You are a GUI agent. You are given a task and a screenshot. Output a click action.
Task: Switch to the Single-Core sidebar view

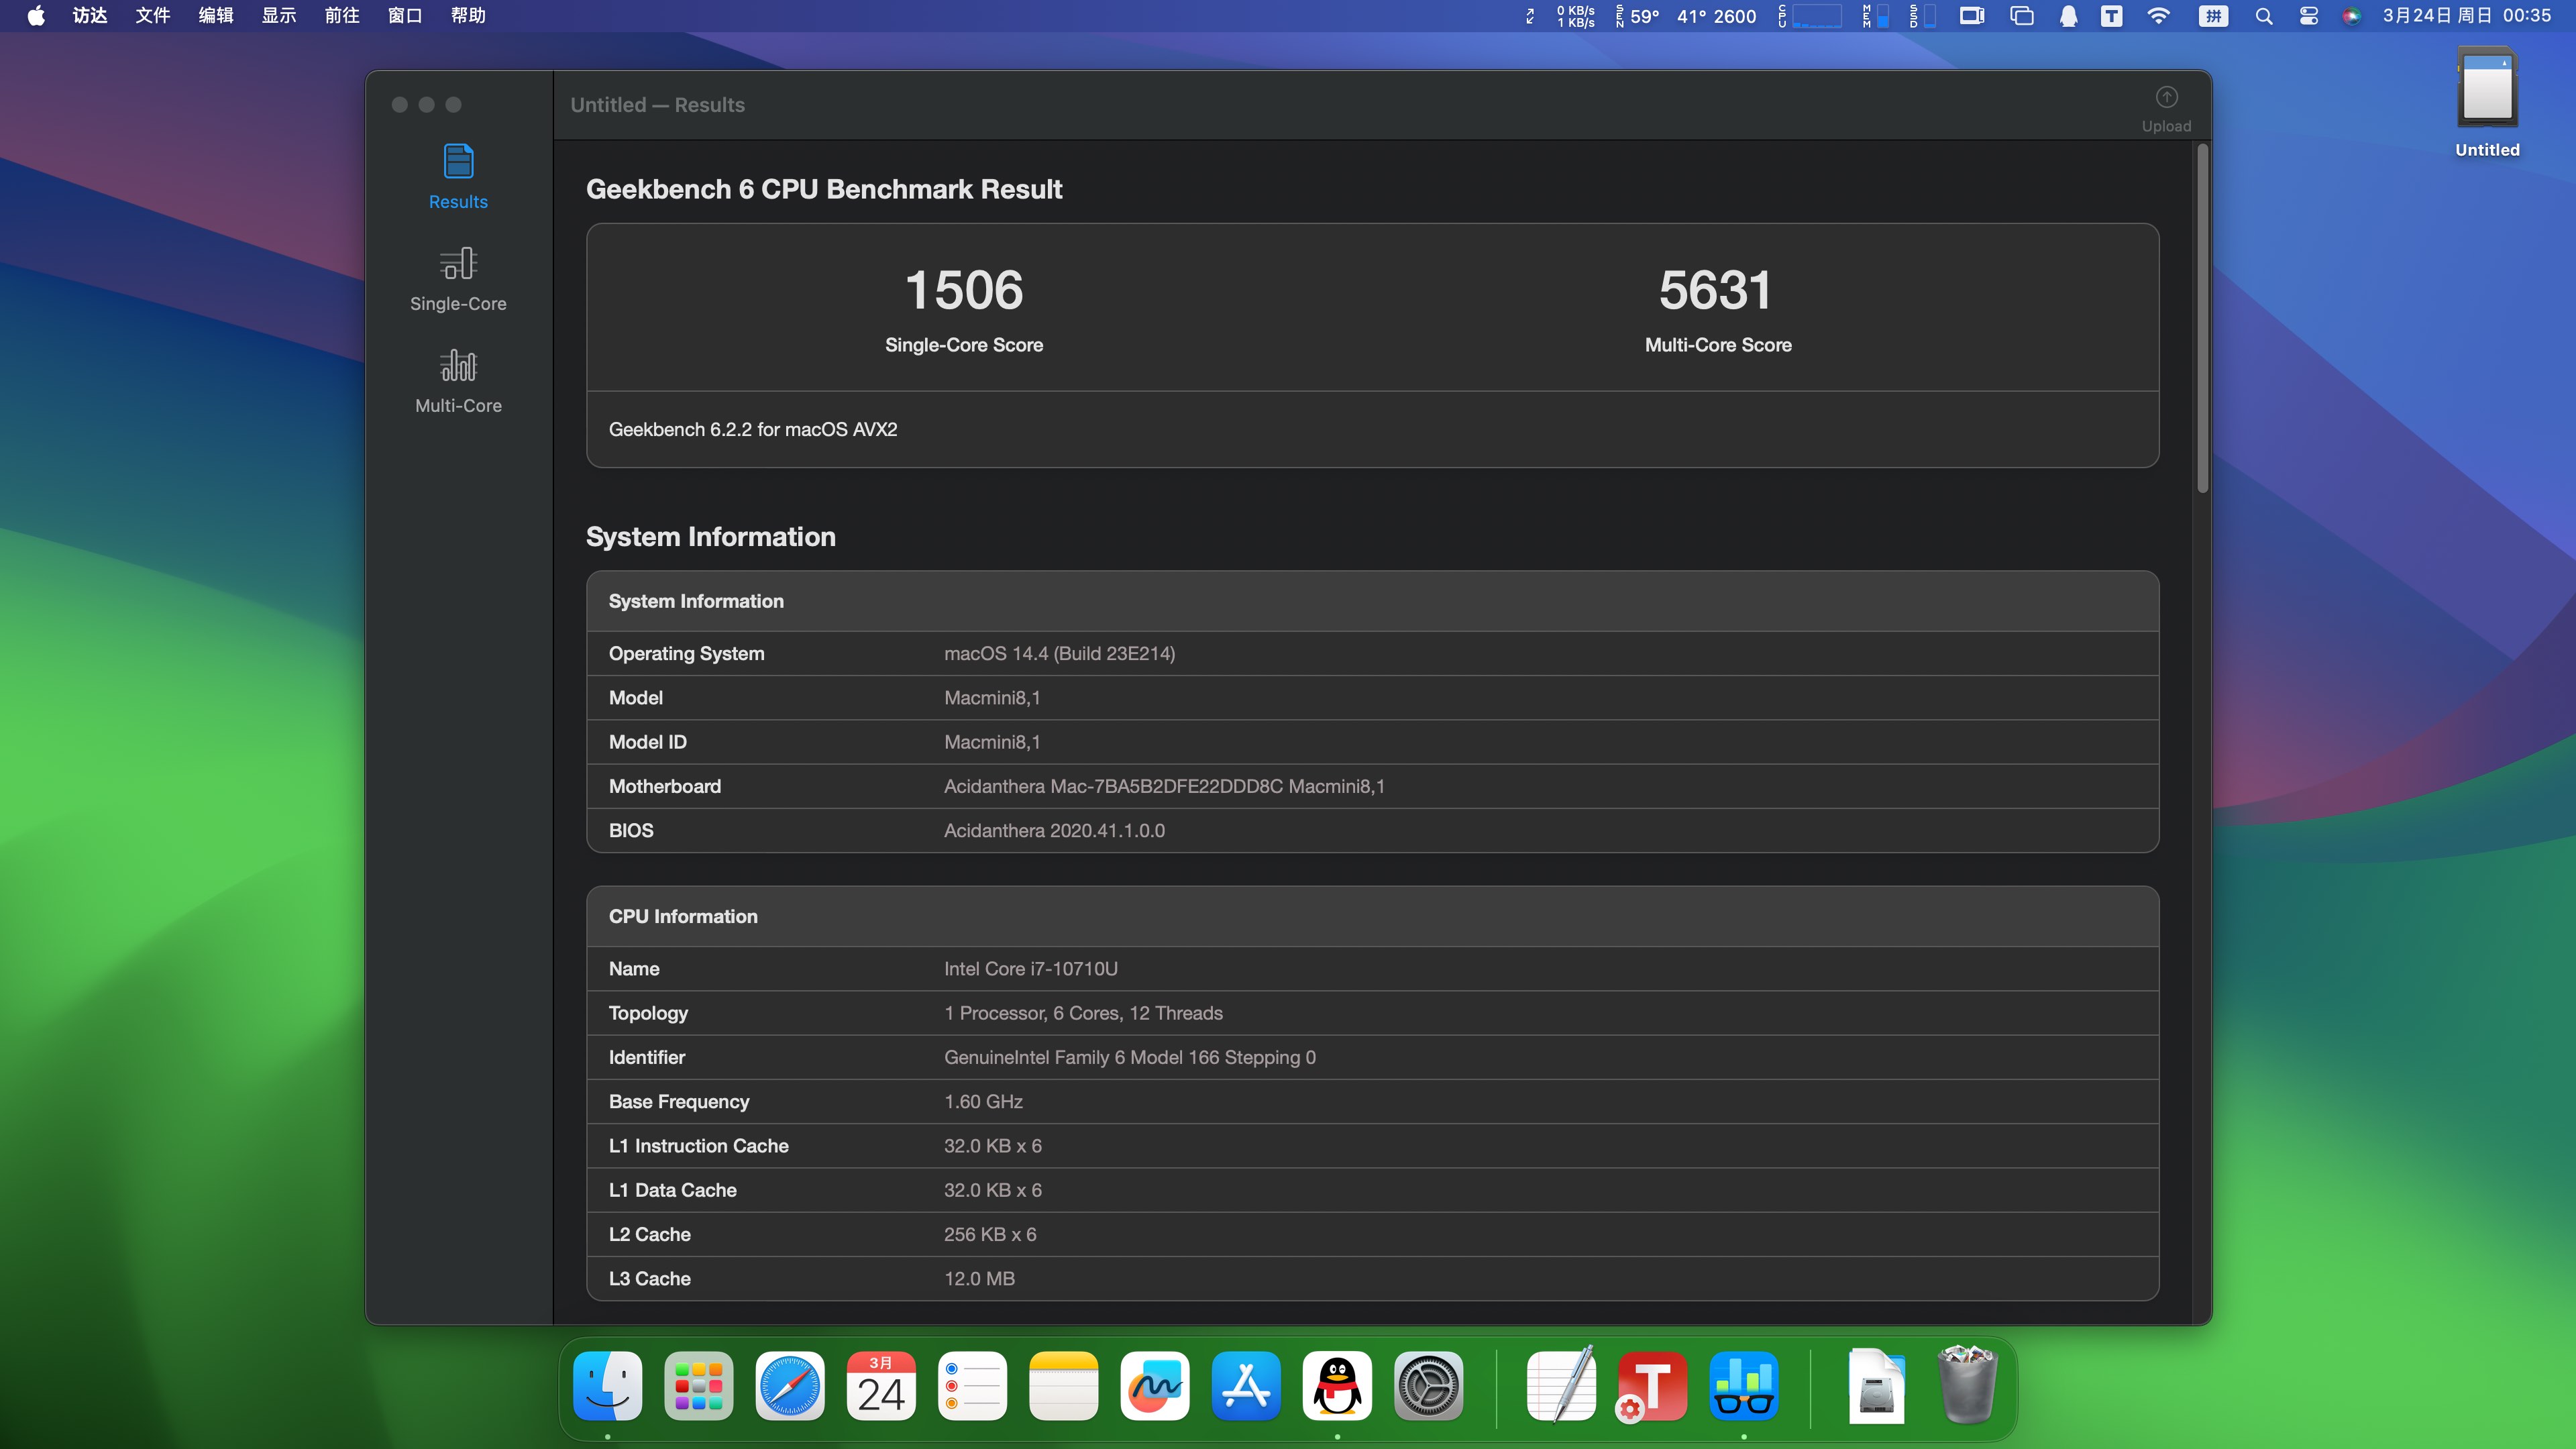point(458,279)
